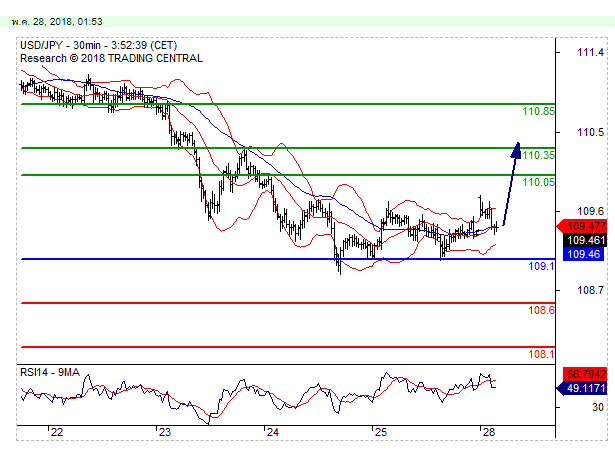This screenshot has height=452, width=615.
Task: Click the RSI axis label 30
Action: pyautogui.click(x=598, y=407)
